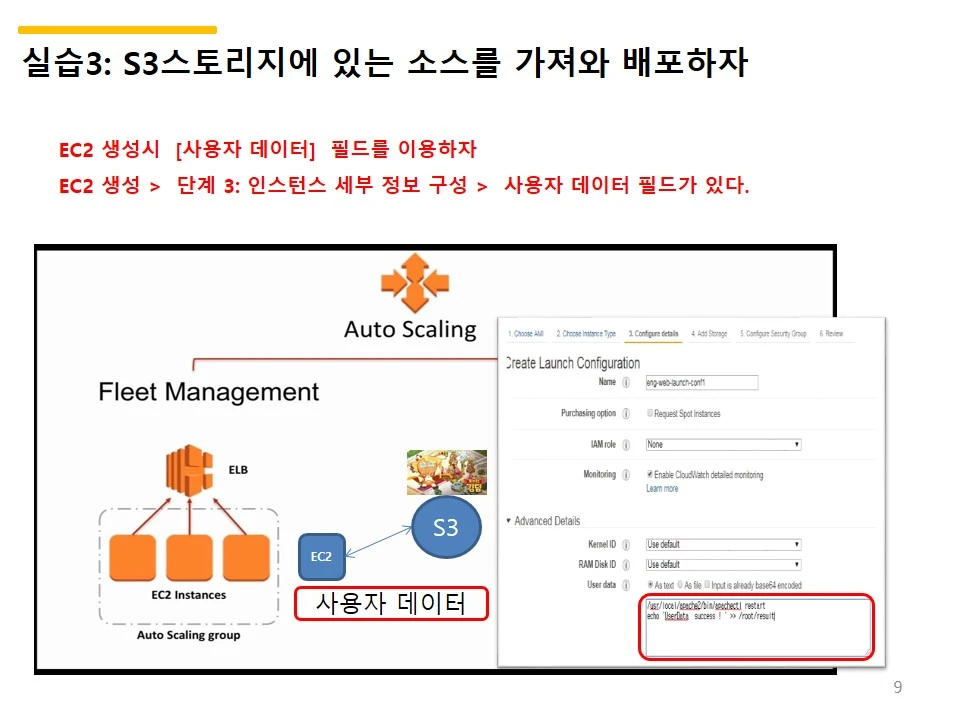Open the info tooltip beside User data
The height and width of the screenshot is (720, 960).
[x=626, y=584]
